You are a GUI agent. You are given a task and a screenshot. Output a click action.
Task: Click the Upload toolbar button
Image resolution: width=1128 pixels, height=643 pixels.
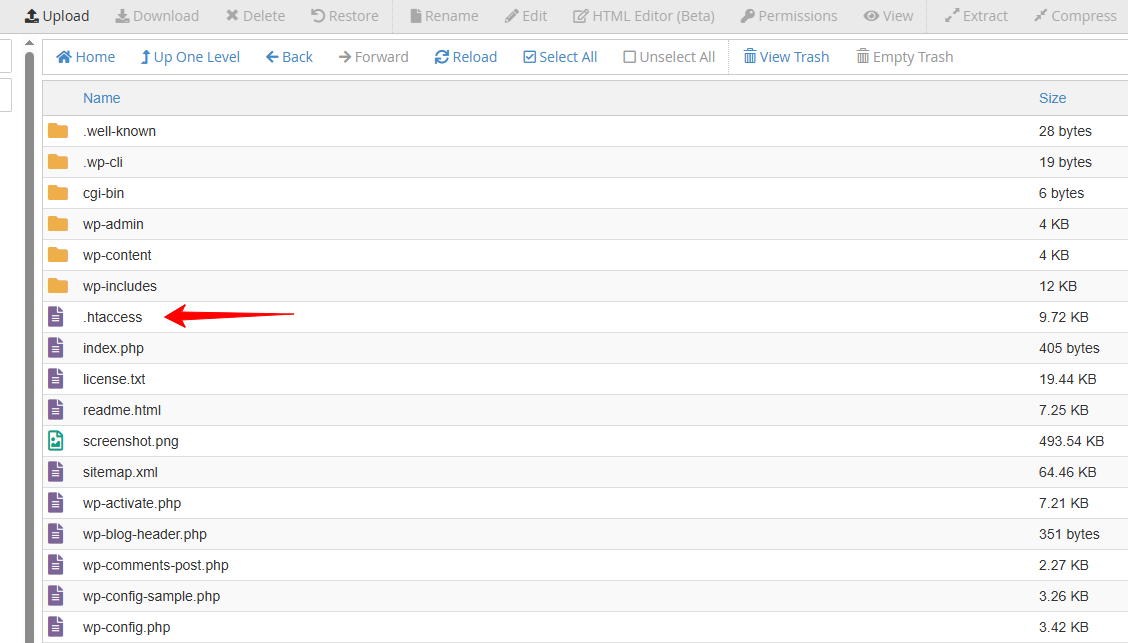tap(57, 16)
